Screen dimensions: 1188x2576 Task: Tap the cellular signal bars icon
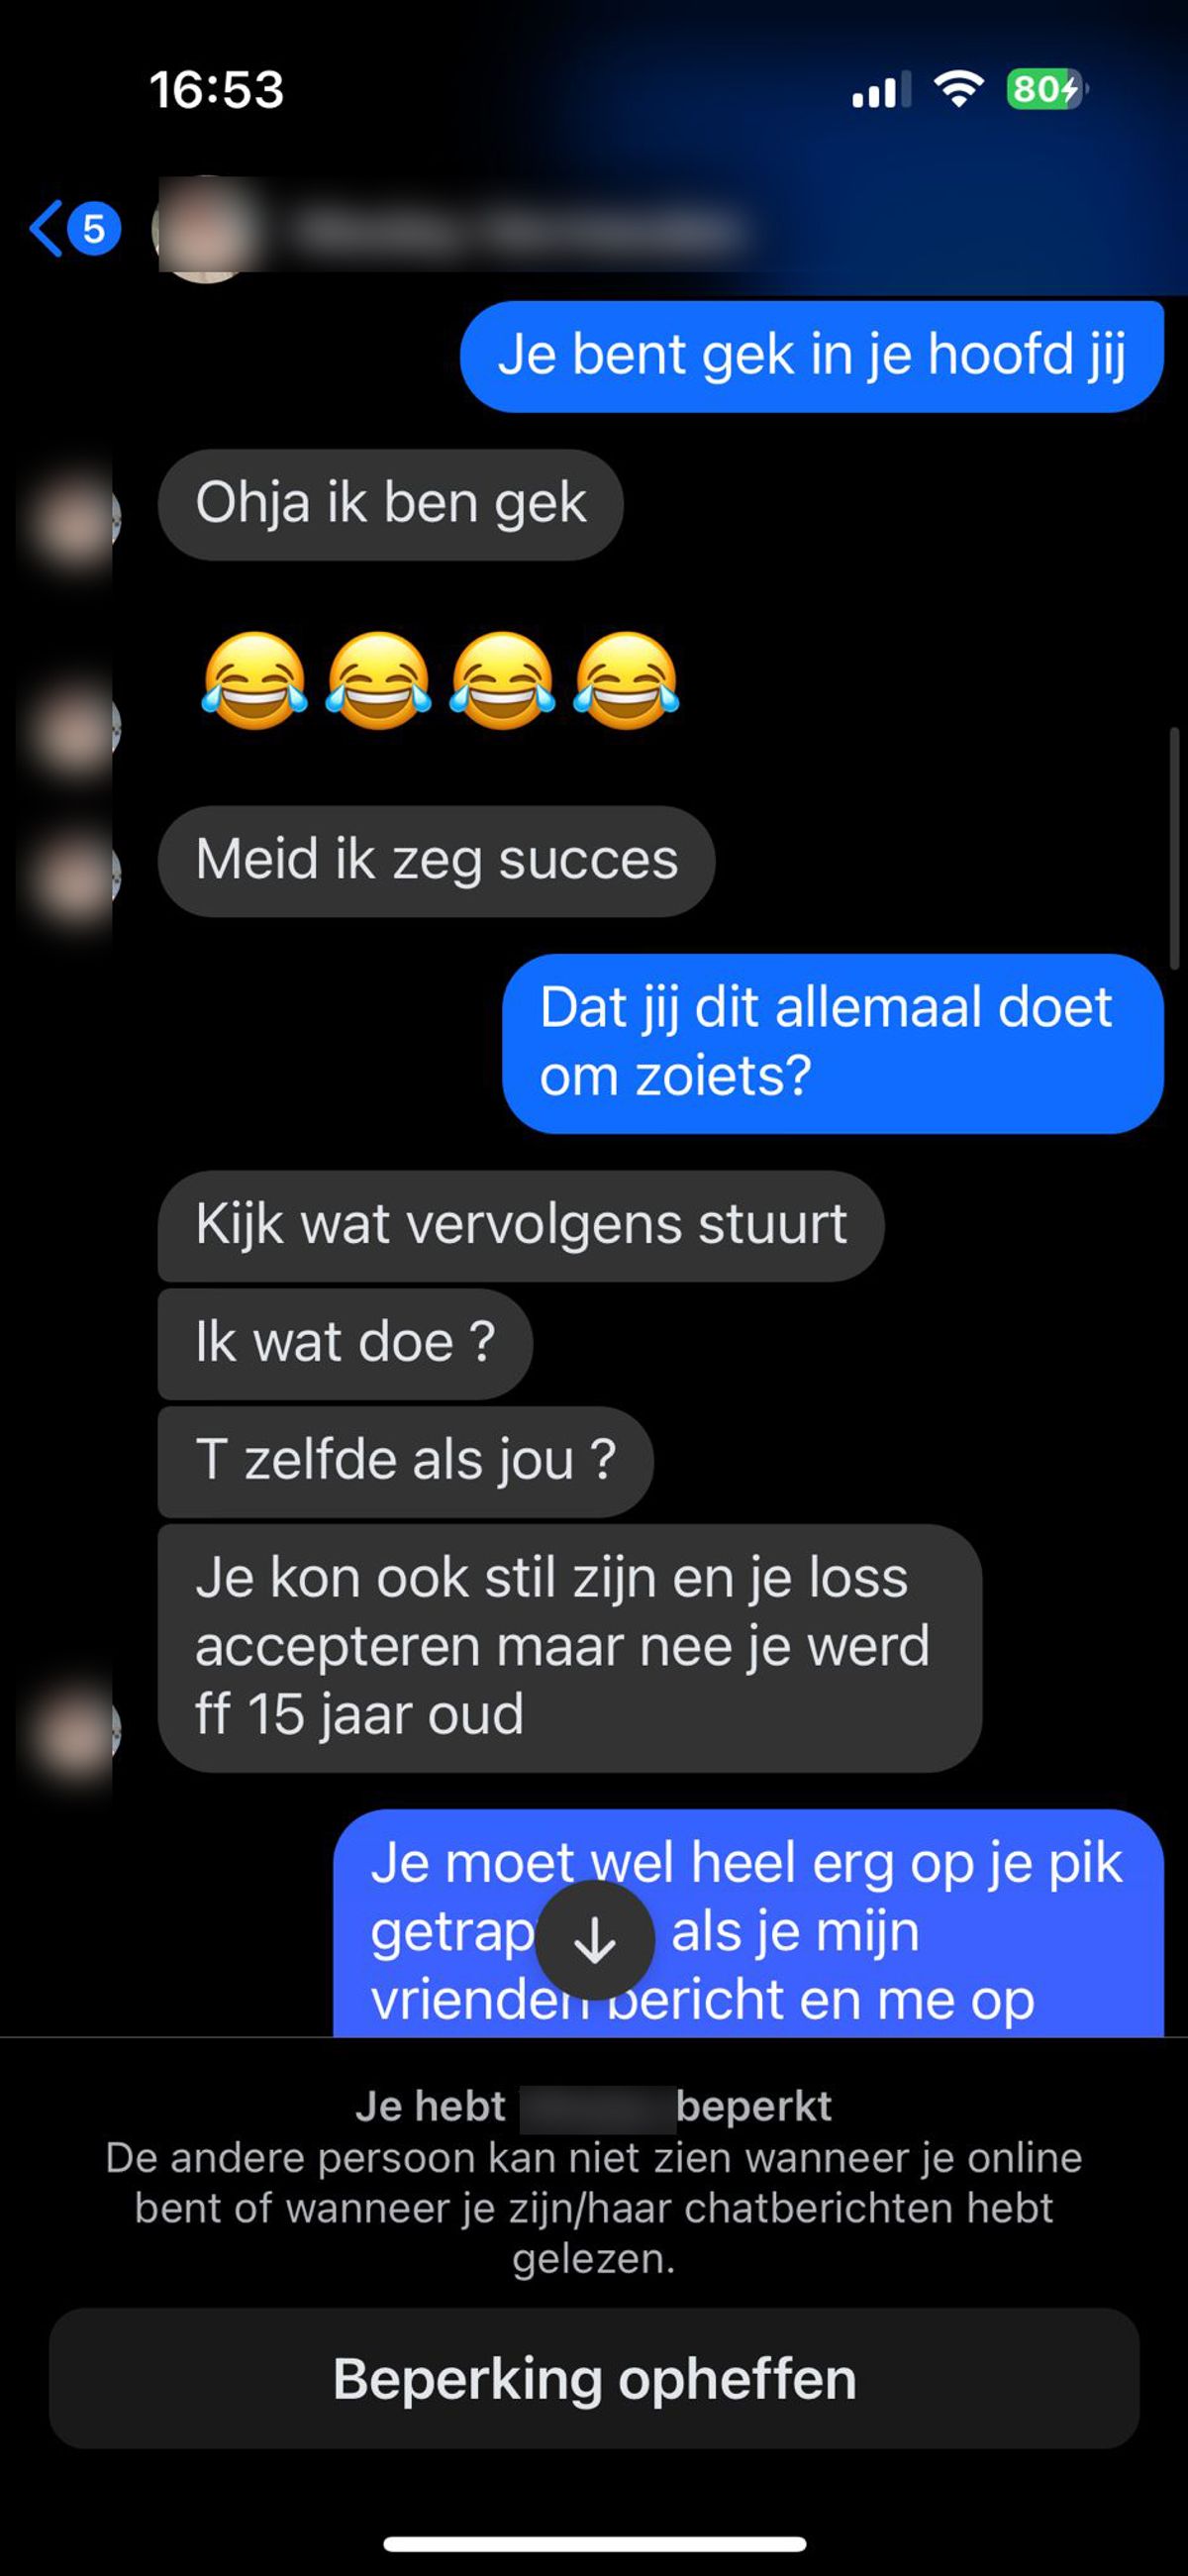[880, 90]
